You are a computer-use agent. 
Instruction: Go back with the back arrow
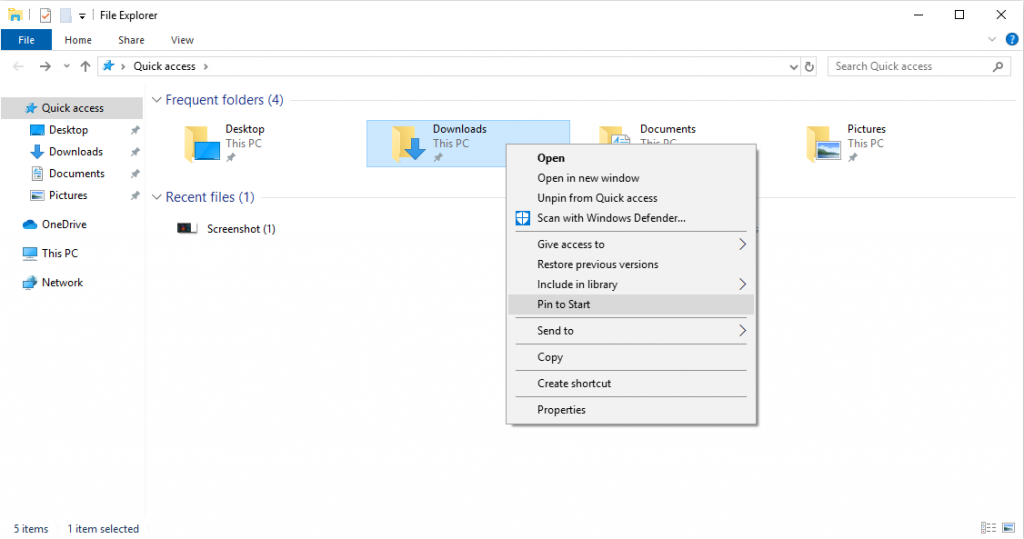click(x=18, y=66)
